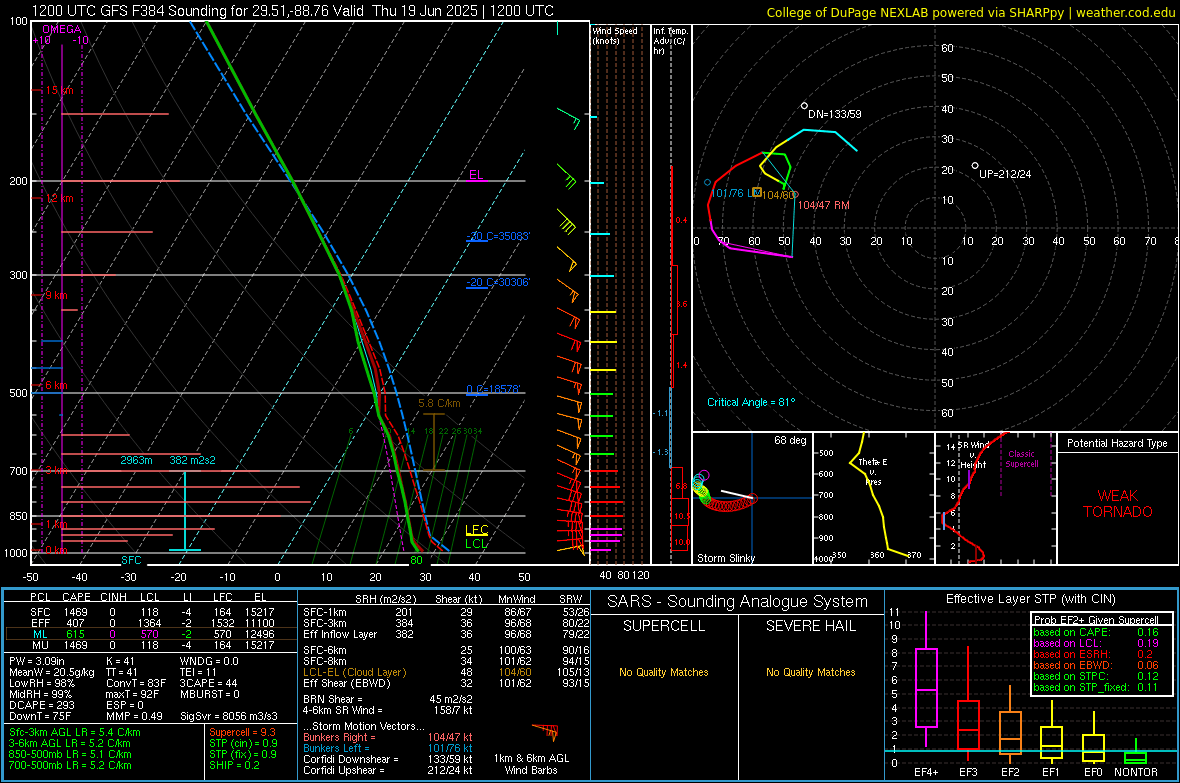1180x783 pixels.
Task: Click the '101/76' left mover label on hodograph
Action: 728,193
